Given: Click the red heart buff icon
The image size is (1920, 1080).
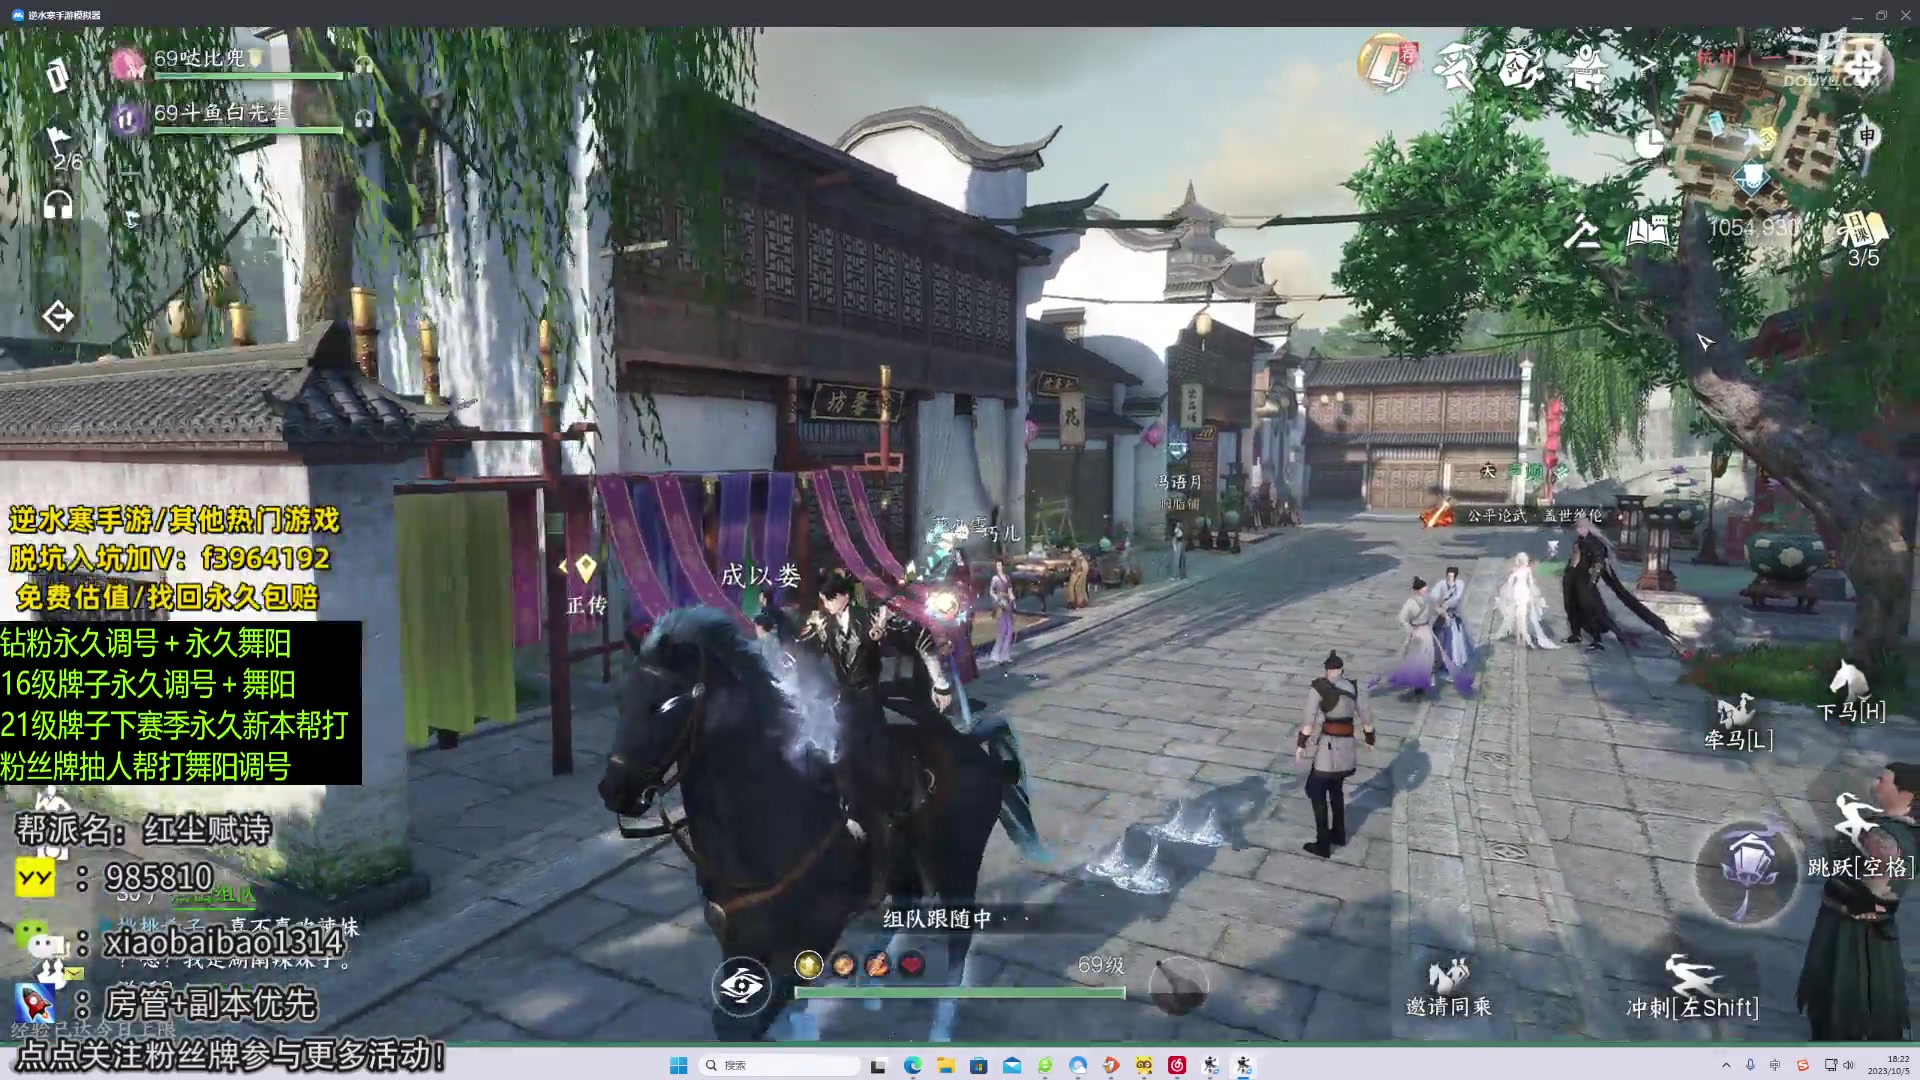Looking at the screenshot, I should [x=911, y=964].
